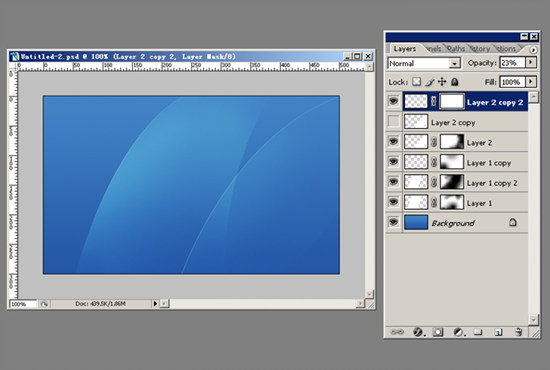Click Delete layer trash icon
Viewport: 550px width, 370px height.
(518, 332)
